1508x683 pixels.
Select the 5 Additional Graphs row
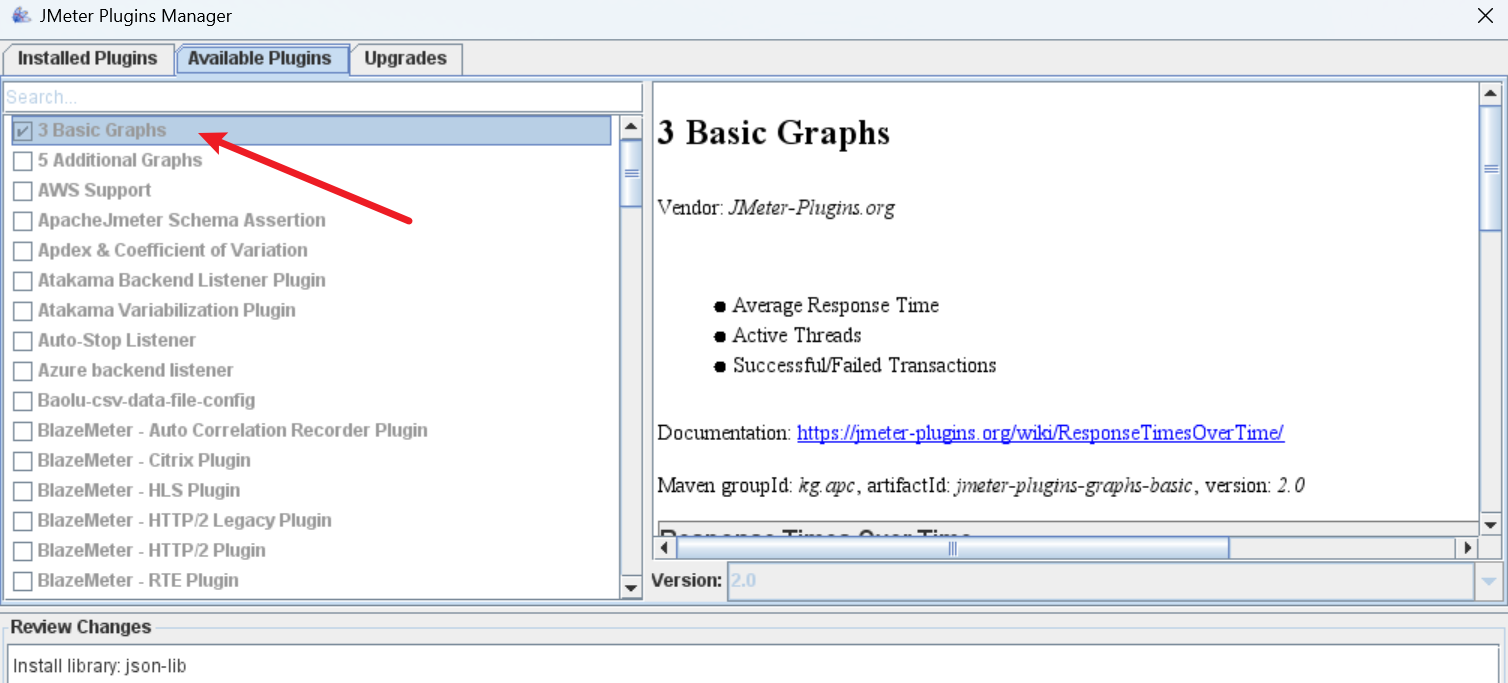[x=311, y=161]
